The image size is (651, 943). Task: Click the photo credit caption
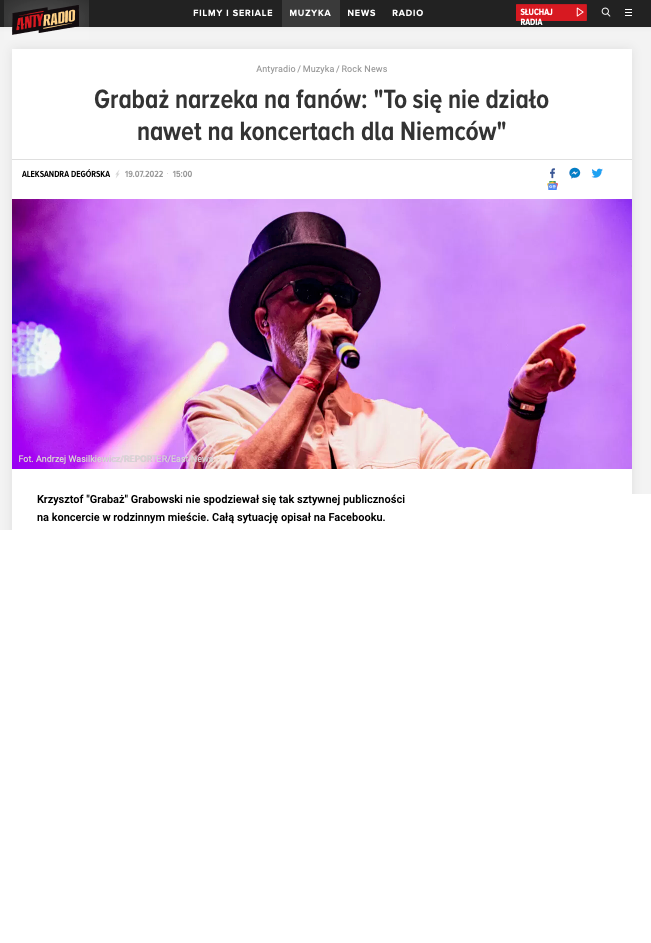pos(116,459)
